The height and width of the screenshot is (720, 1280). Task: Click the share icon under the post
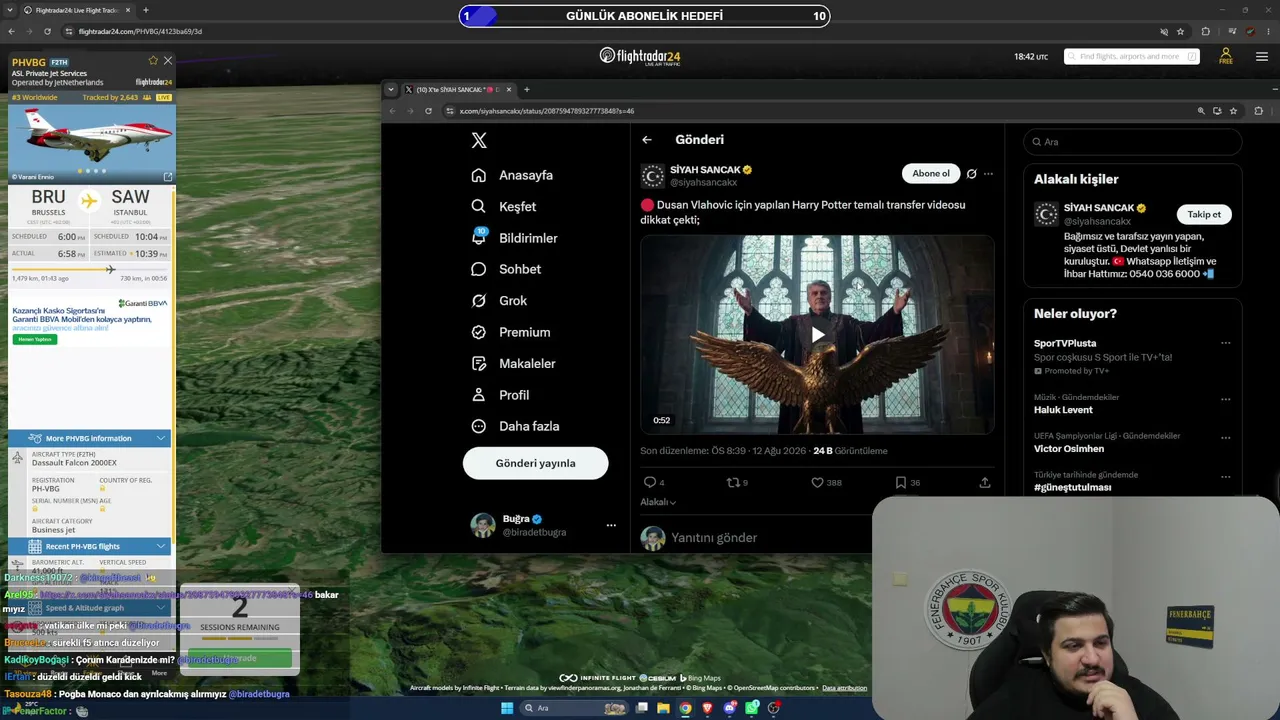[985, 482]
